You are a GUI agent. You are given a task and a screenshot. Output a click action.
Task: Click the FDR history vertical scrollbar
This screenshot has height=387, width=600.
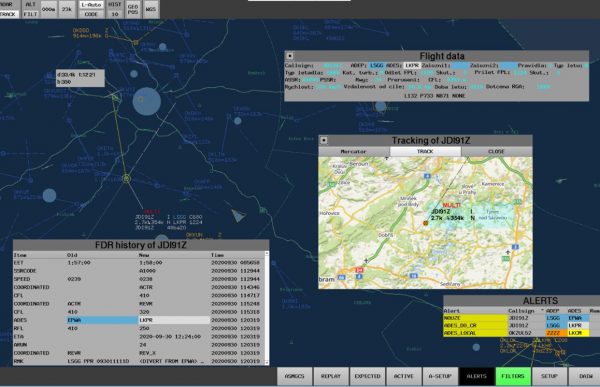click(267, 307)
